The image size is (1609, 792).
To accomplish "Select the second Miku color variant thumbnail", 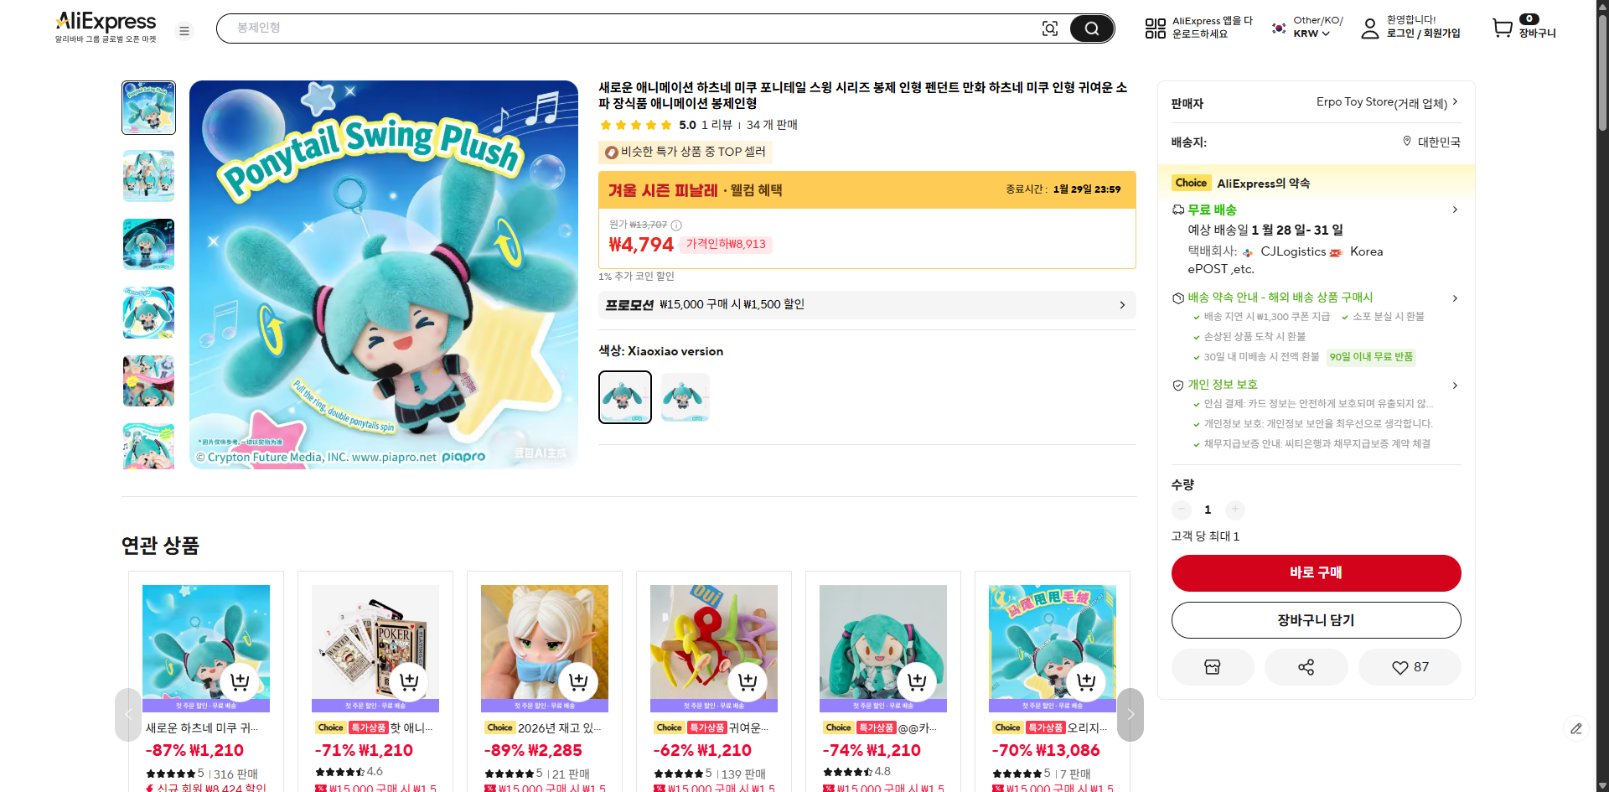I will pyautogui.click(x=685, y=397).
